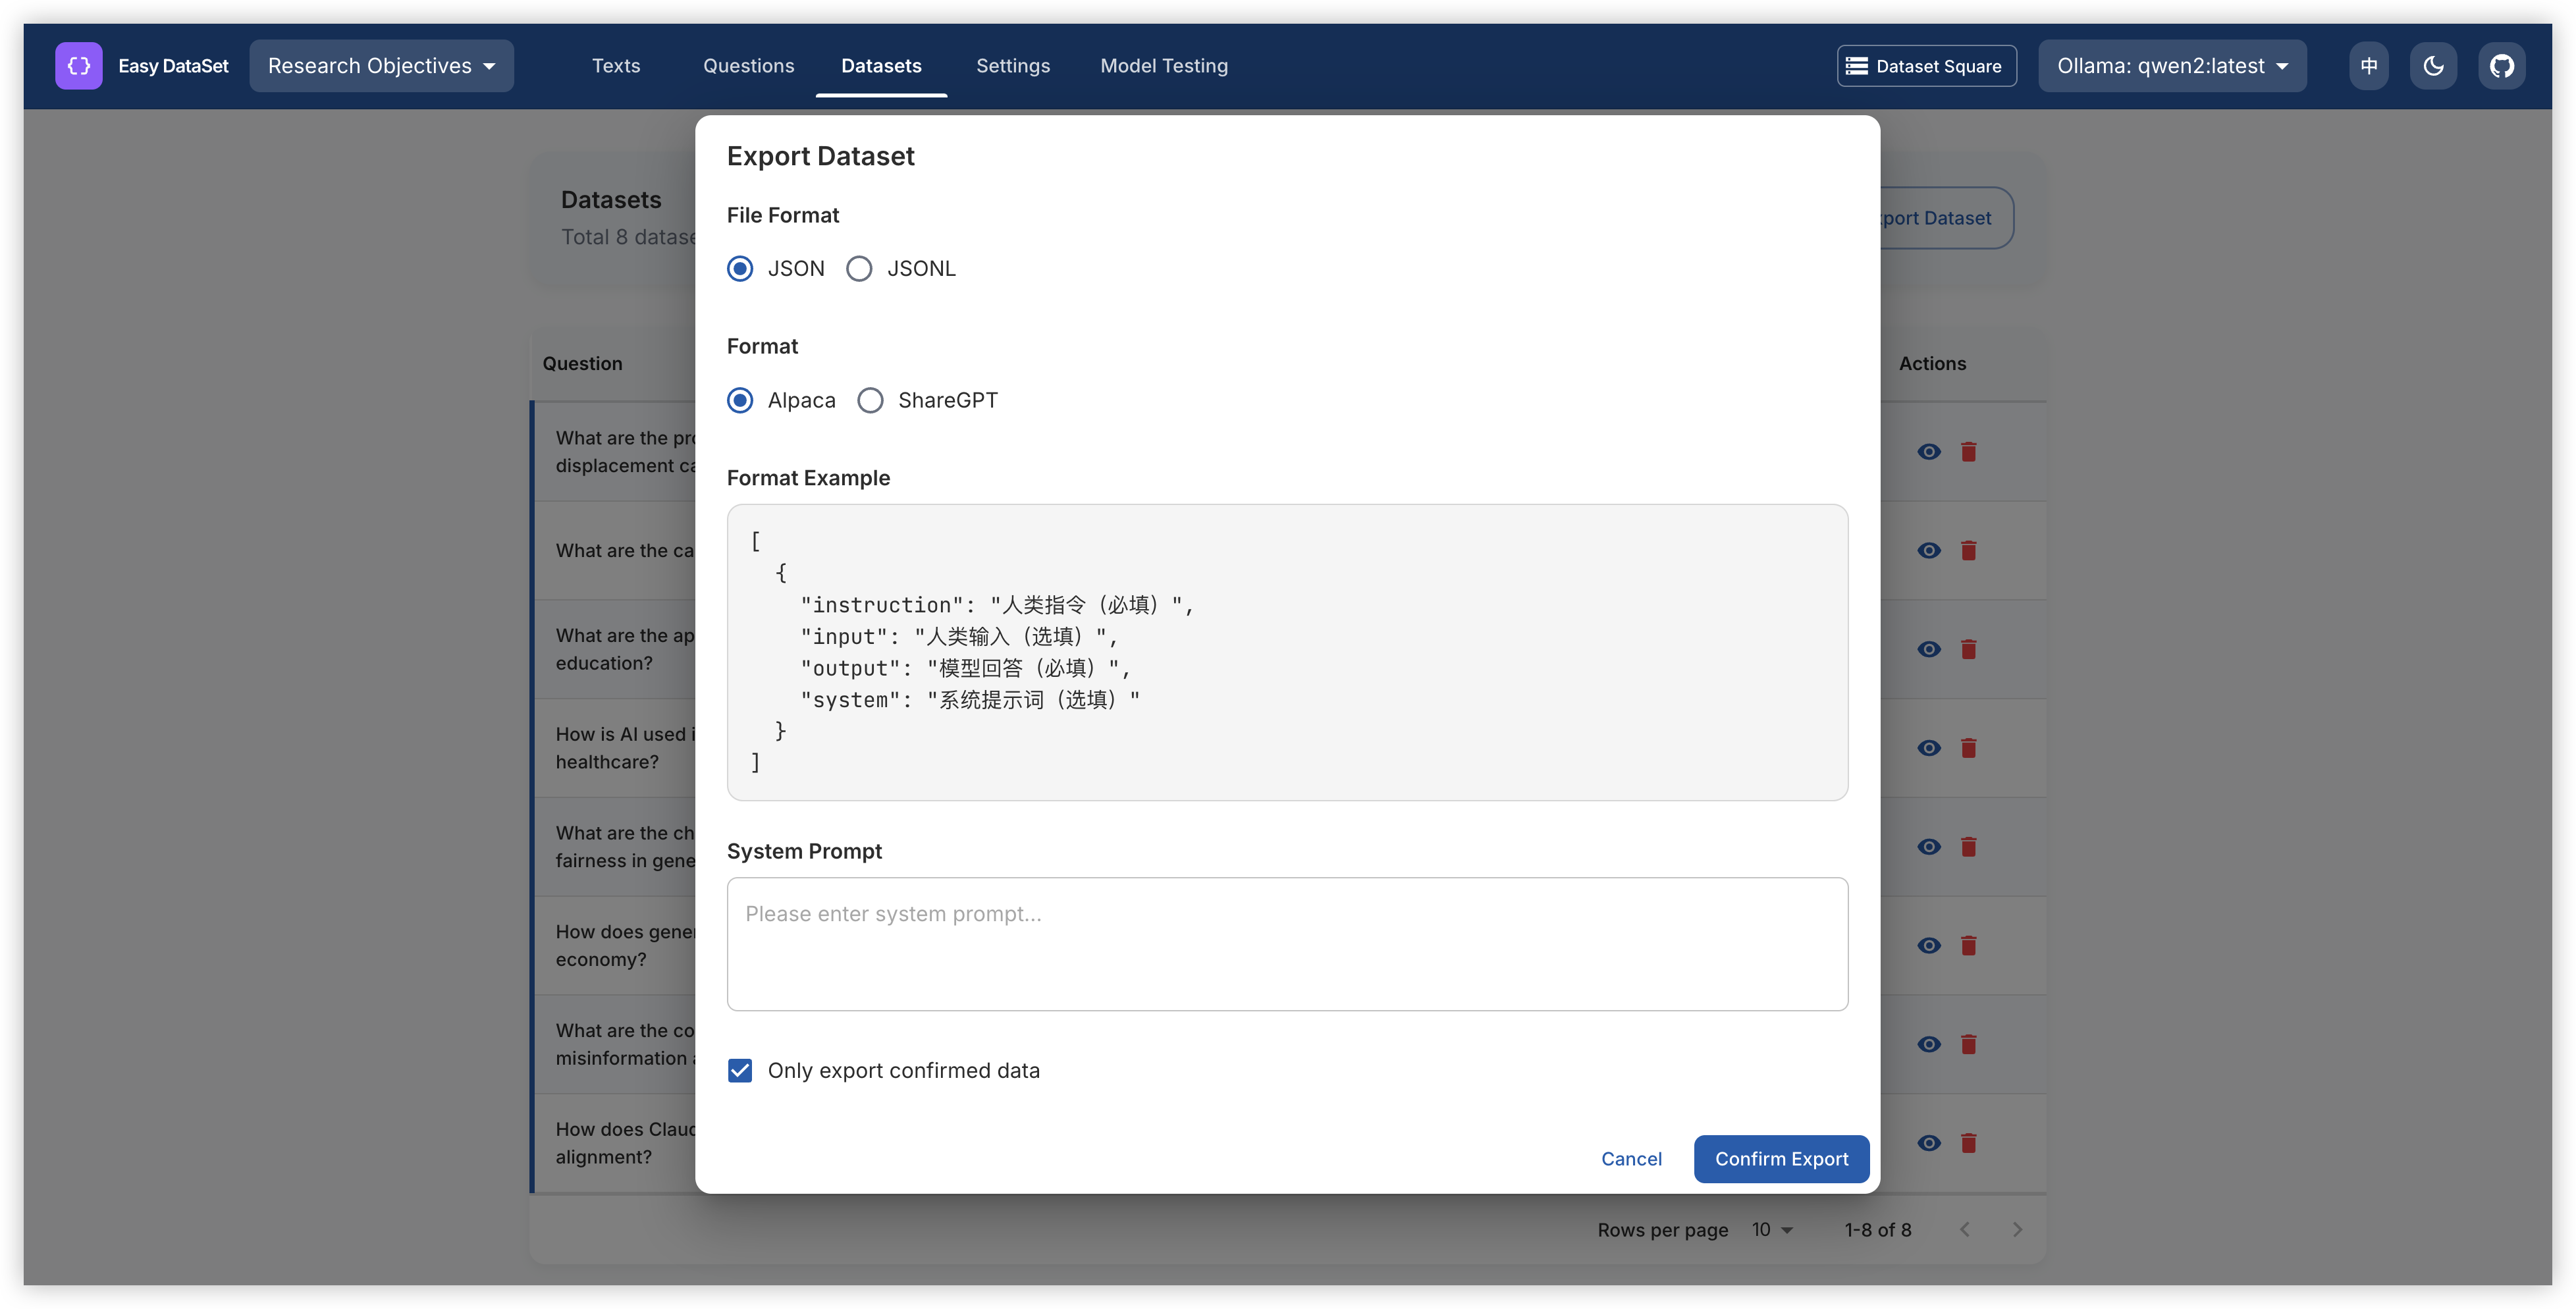Open the rows per page dropdown

(x=1772, y=1230)
